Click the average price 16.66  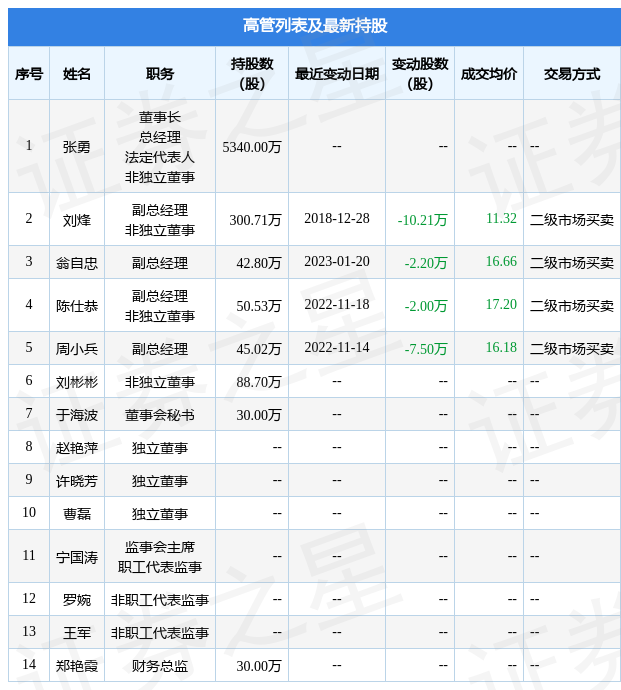(501, 261)
